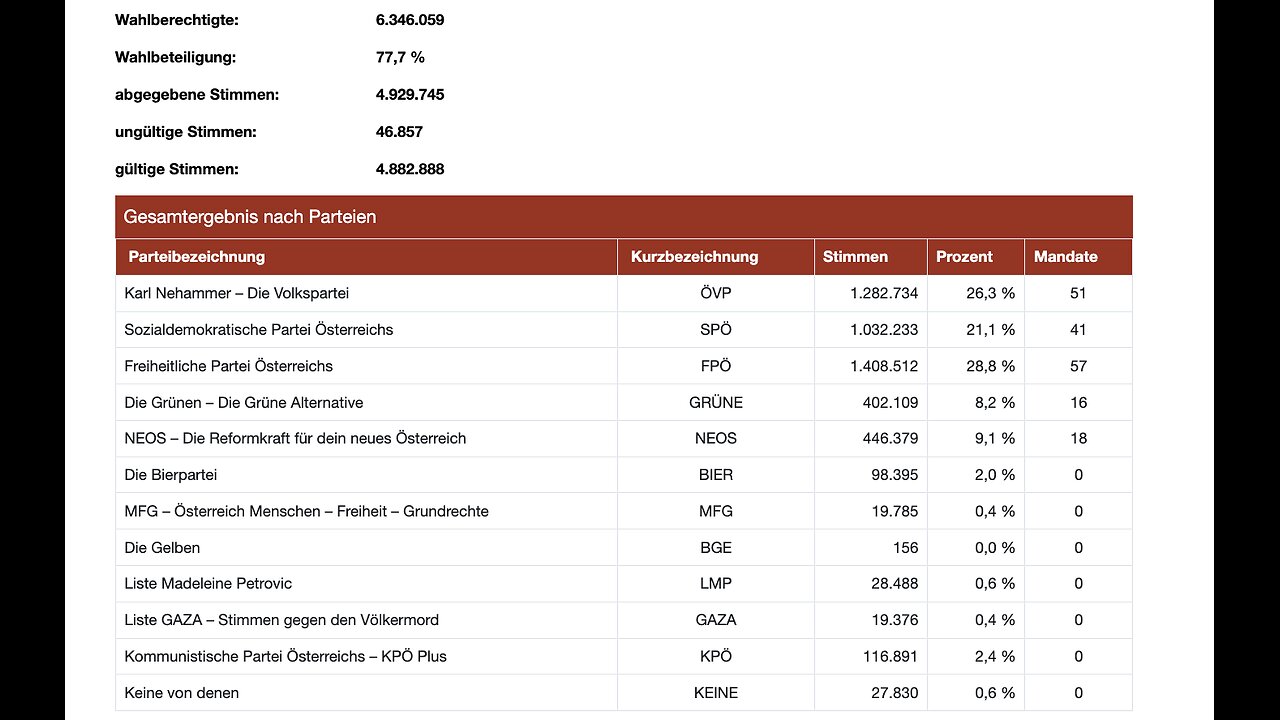Click KPÖ vote count 116.891
The width and height of the screenshot is (1280, 720).
tap(891, 656)
